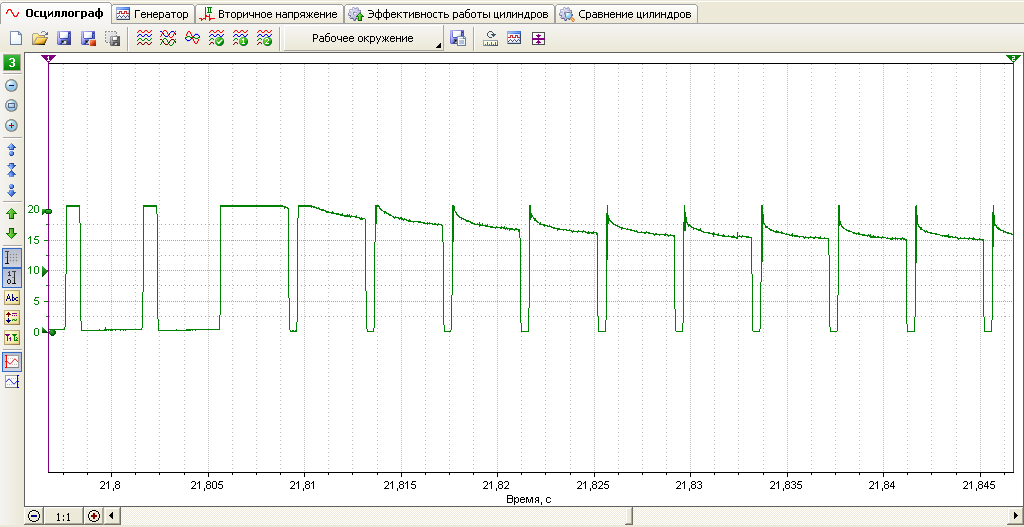This screenshot has height=527, width=1024.
Task: Click the red and blue sine wave icon
Action: coord(192,39)
